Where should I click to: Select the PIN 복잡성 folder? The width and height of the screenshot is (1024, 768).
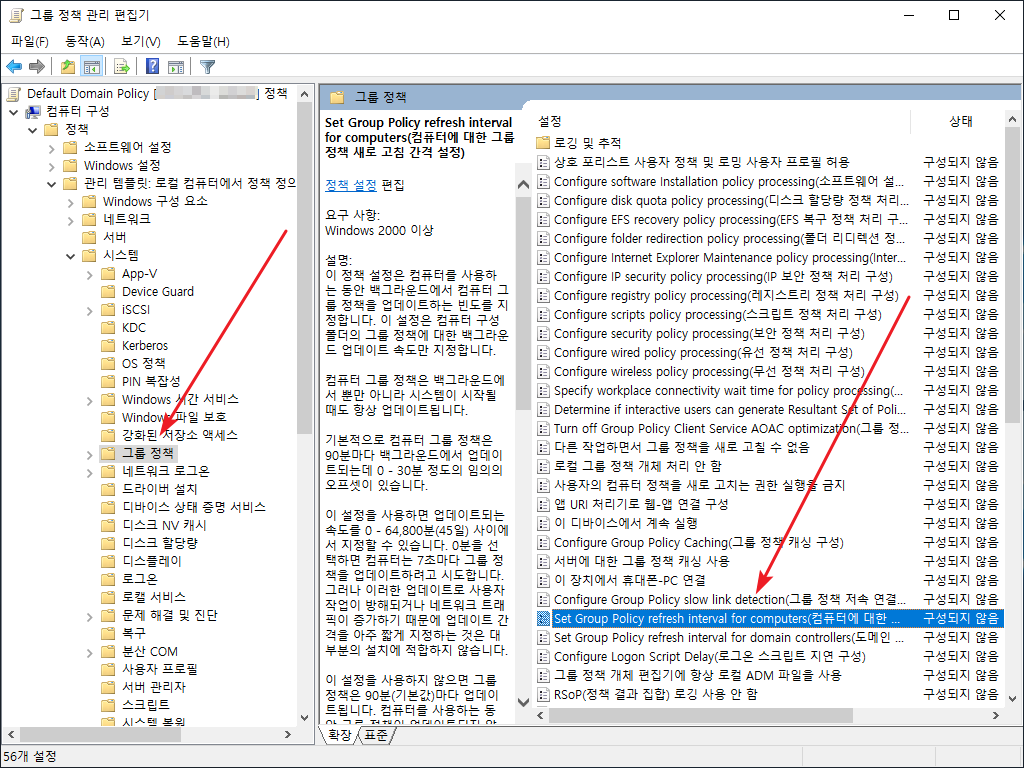(151, 381)
